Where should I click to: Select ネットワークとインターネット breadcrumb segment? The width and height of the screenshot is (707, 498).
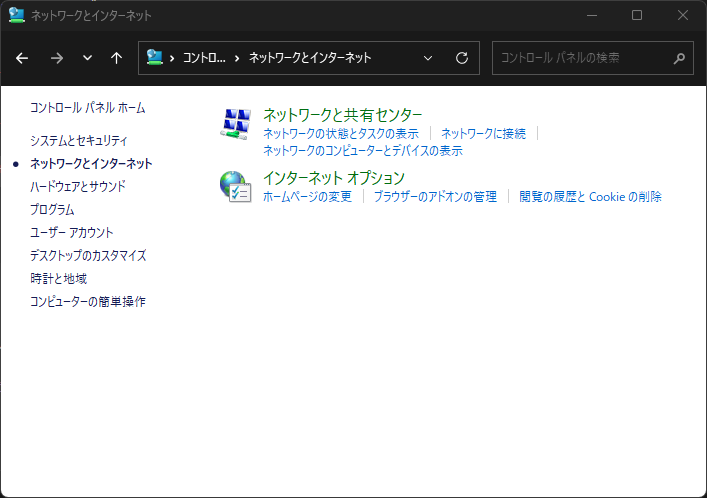(x=310, y=58)
